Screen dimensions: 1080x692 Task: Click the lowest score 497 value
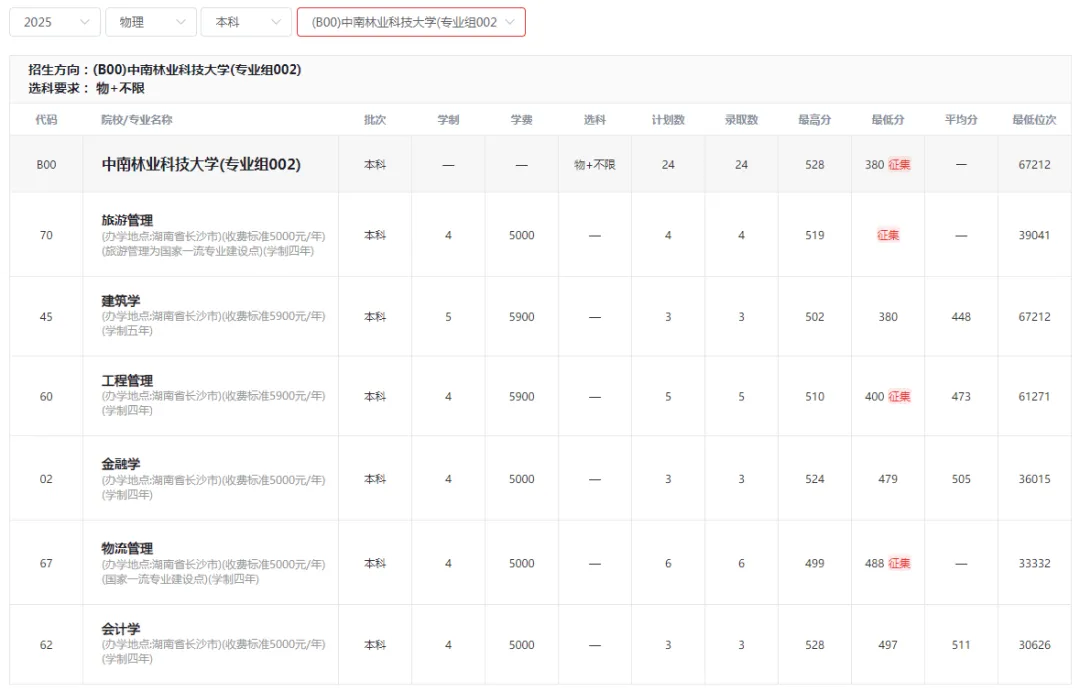[x=888, y=645]
